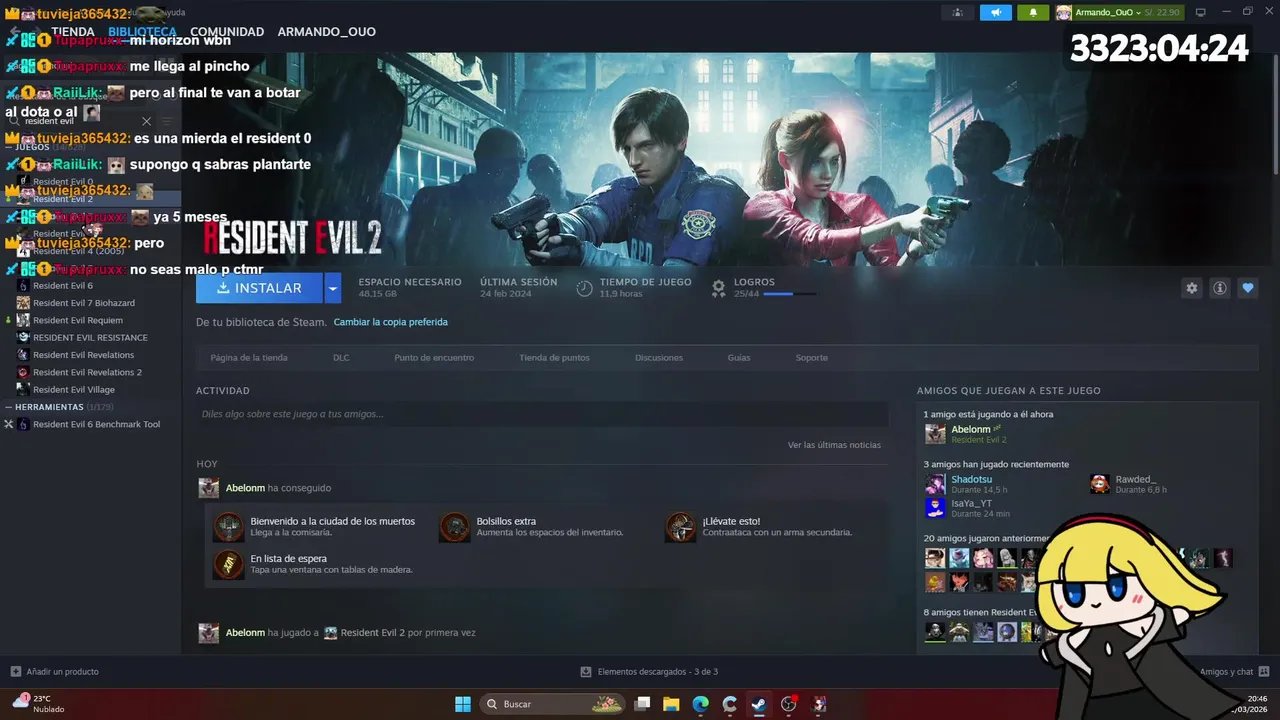Viewport: 1280px width, 720px height.
Task: Click Abelonm name in currently playing friends
Action: tap(970, 429)
